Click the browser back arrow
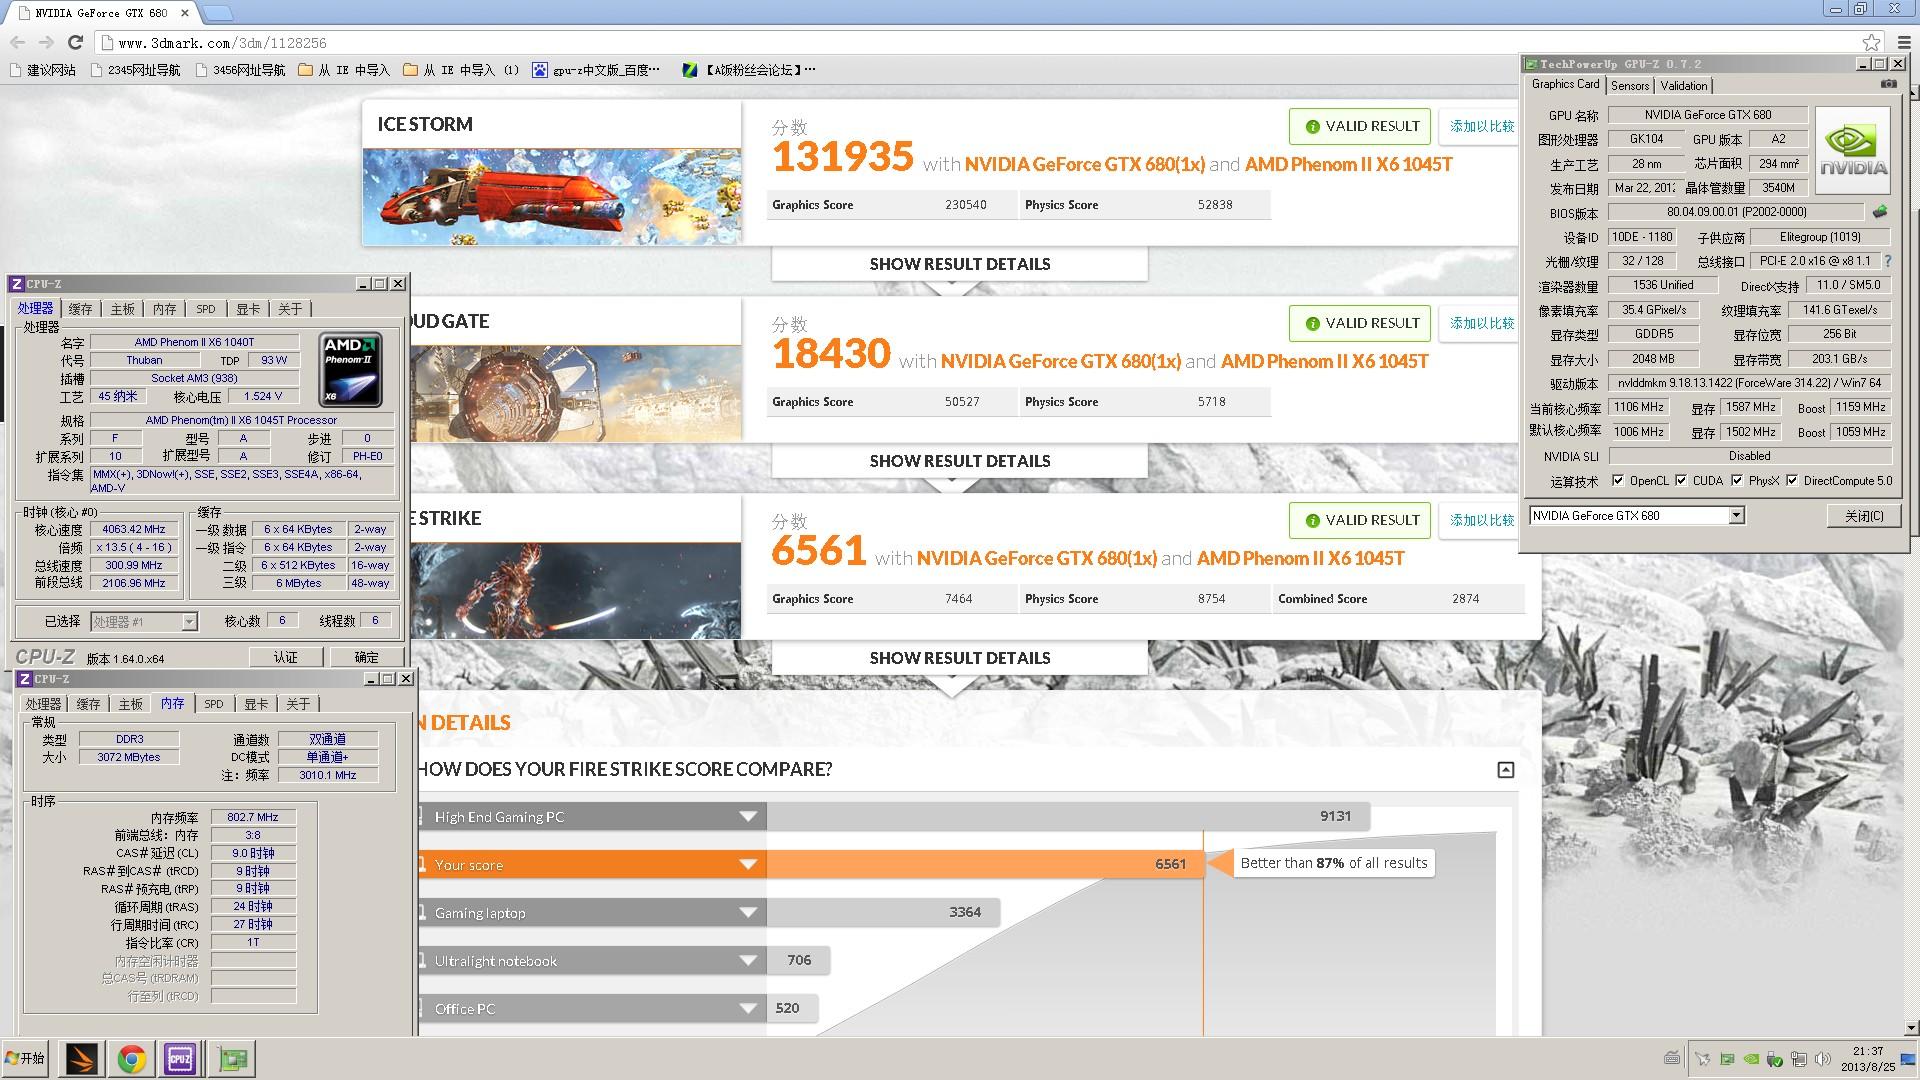 click(17, 42)
